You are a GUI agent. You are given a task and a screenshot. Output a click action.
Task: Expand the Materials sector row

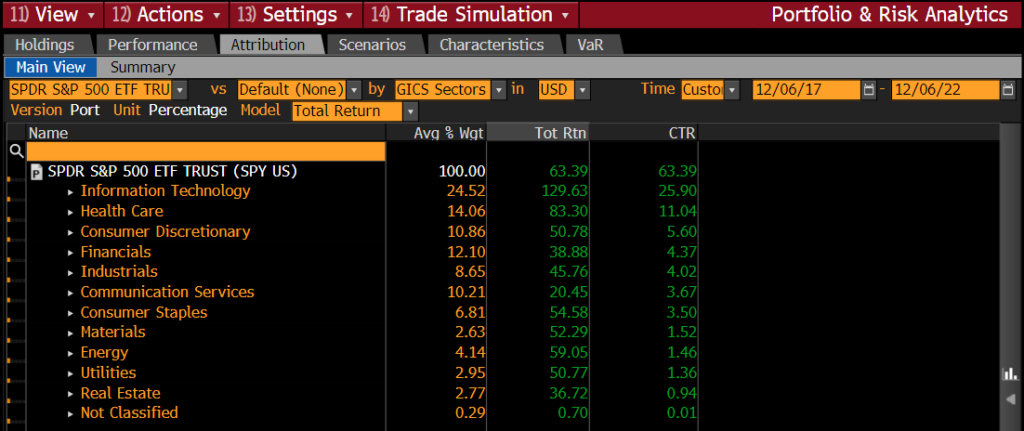coord(71,333)
